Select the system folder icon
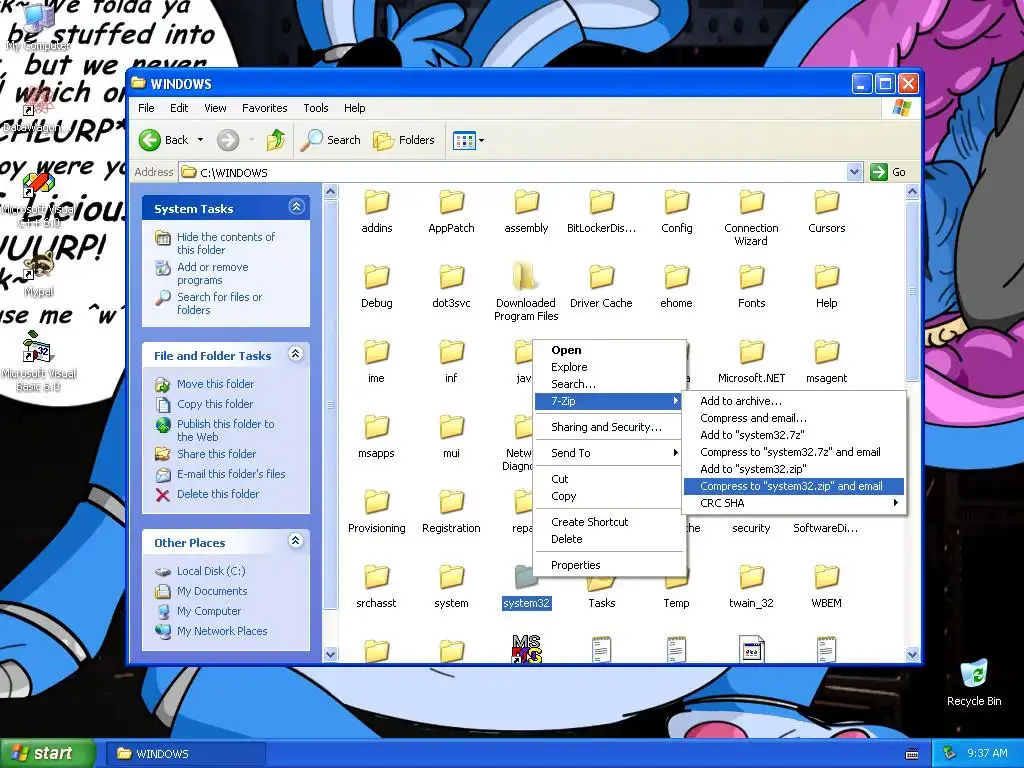The image size is (1024, 768). 451,578
